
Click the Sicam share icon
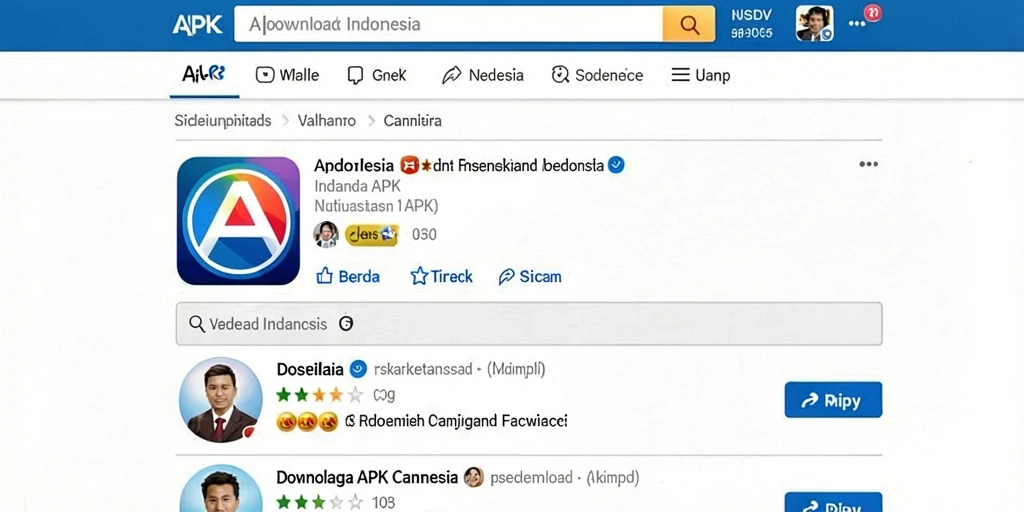click(x=506, y=277)
